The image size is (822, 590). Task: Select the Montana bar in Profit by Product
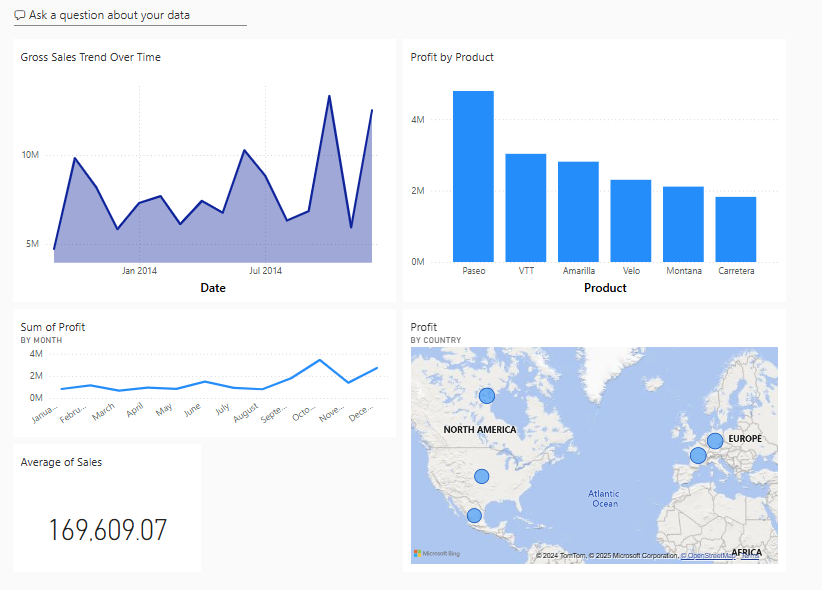tap(683, 222)
